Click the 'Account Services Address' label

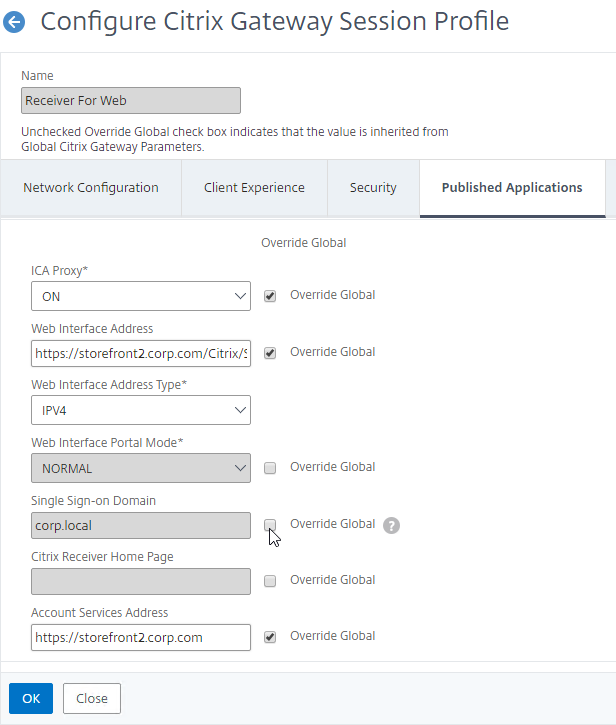(99, 613)
